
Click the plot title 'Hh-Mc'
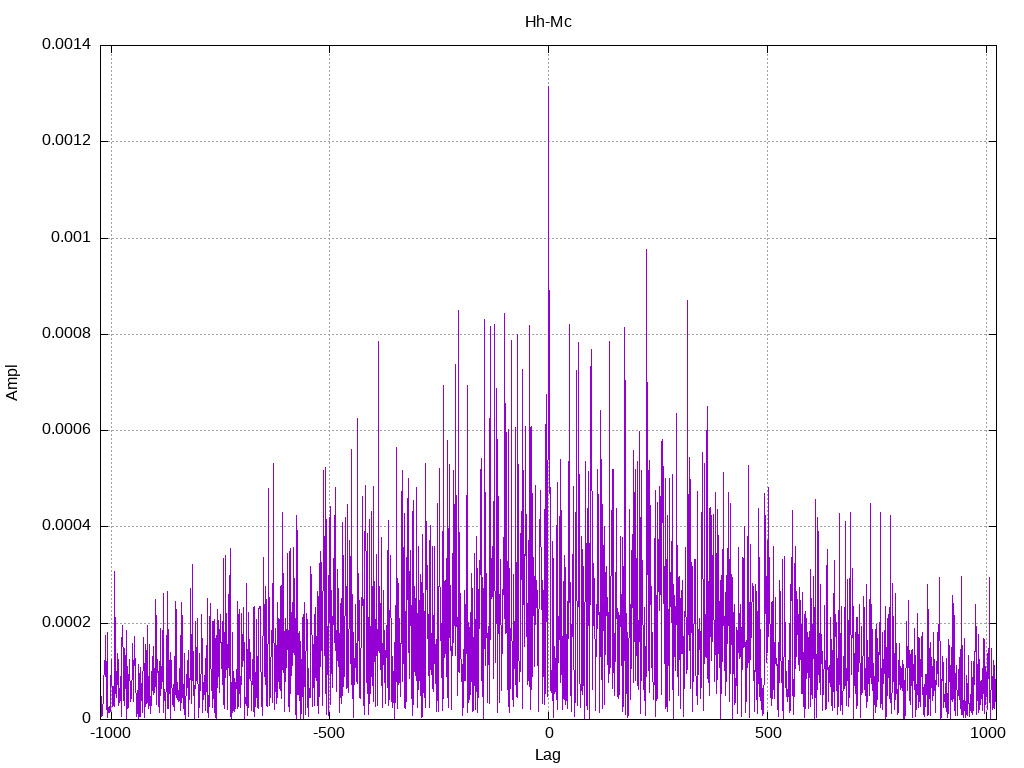click(548, 22)
